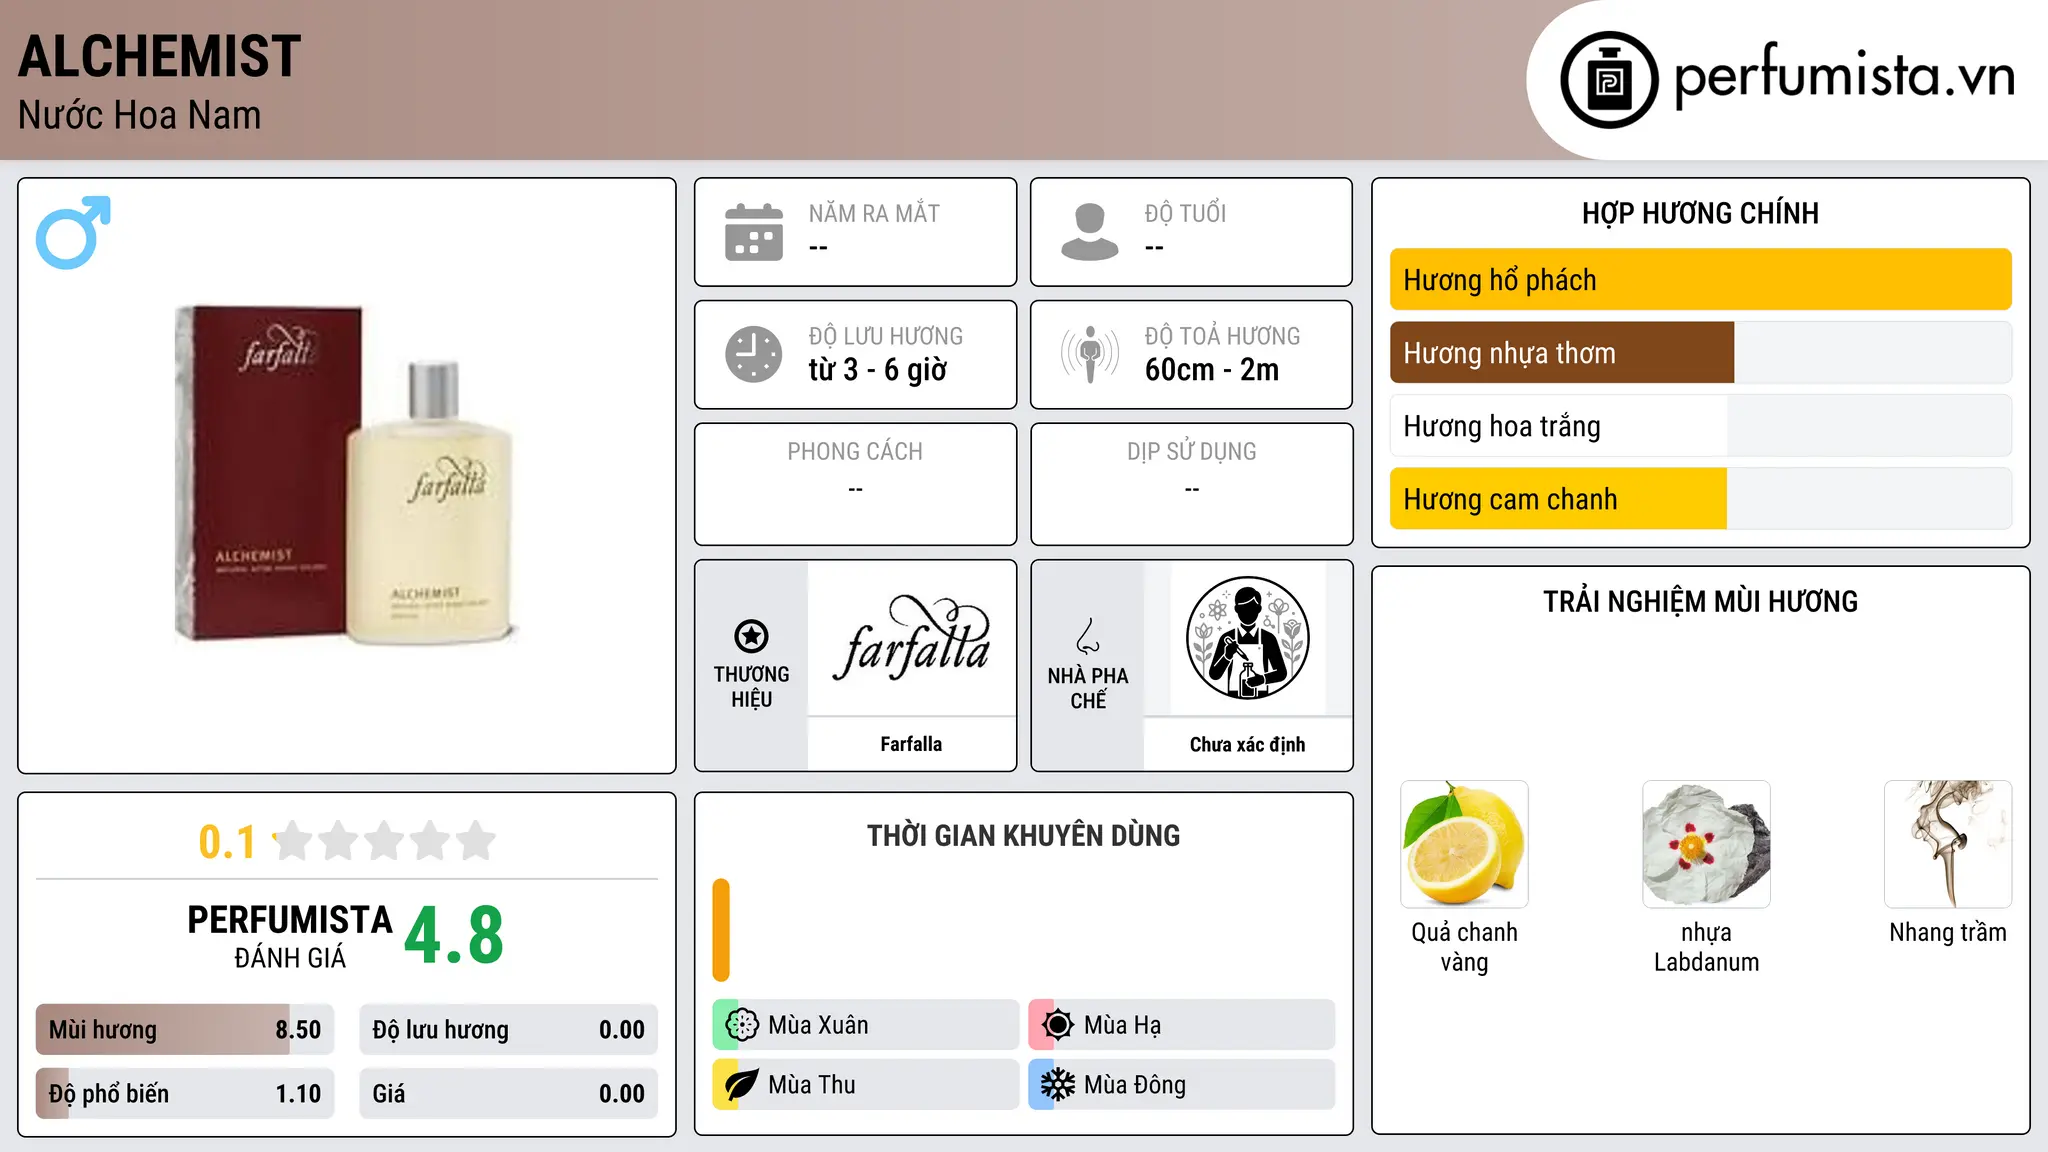Click the perfumista.vn site name
This screenshot has width=2048, height=1152.
pos(1844,76)
